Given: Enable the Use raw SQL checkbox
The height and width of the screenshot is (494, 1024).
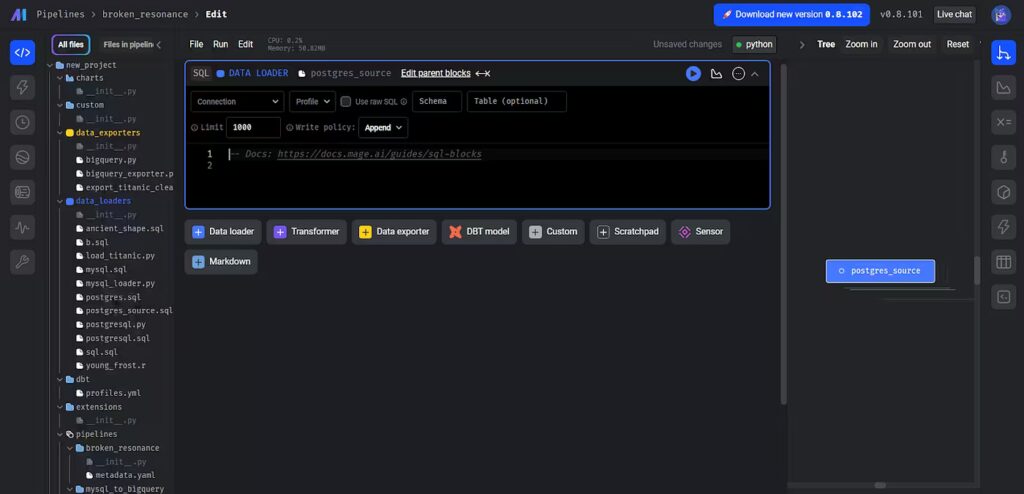Looking at the screenshot, I should click(x=346, y=102).
